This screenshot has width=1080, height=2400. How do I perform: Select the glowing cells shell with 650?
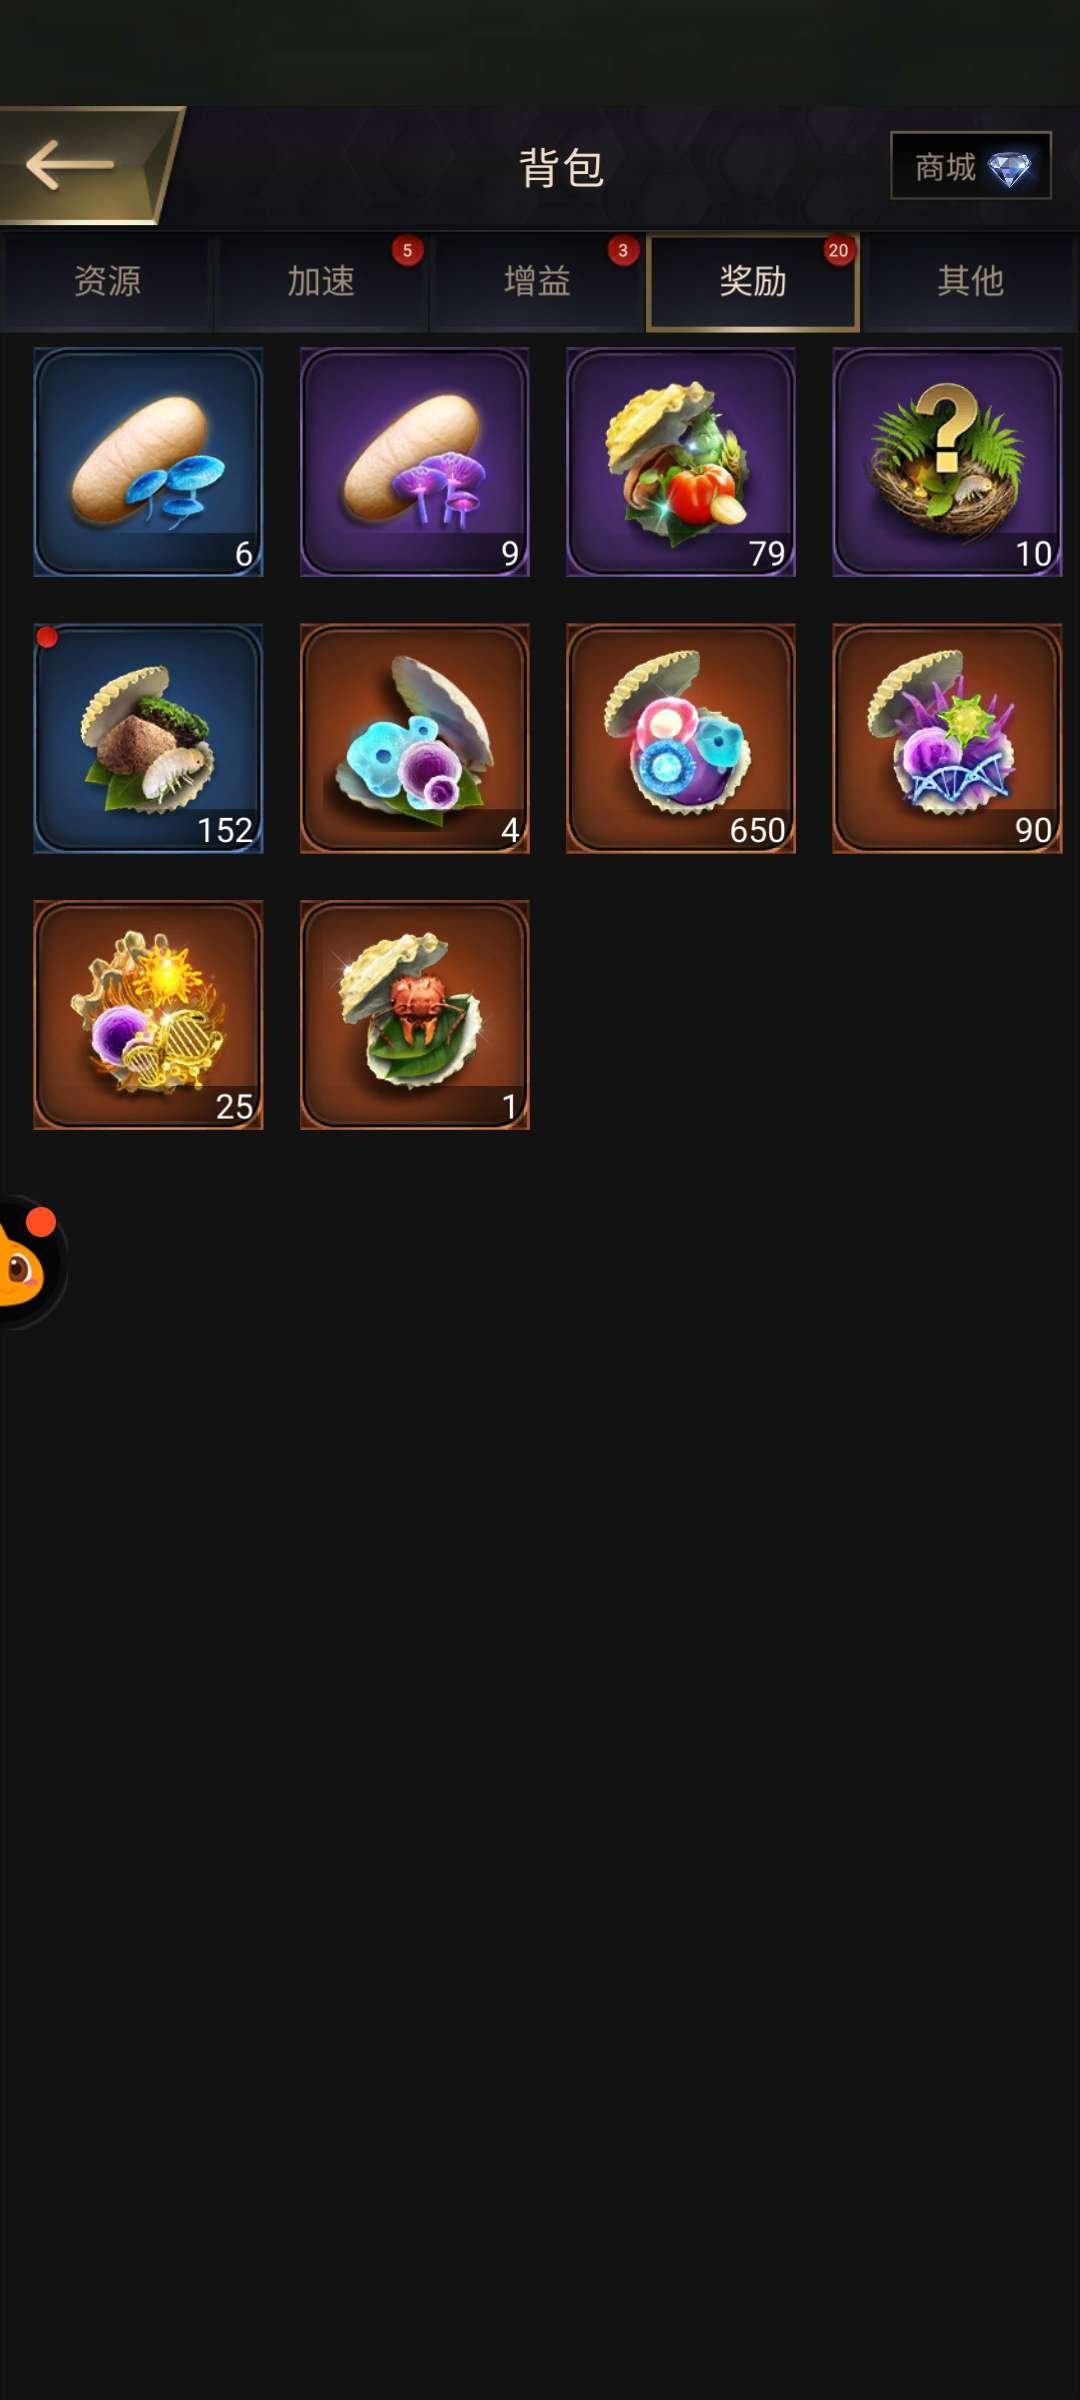tap(681, 738)
